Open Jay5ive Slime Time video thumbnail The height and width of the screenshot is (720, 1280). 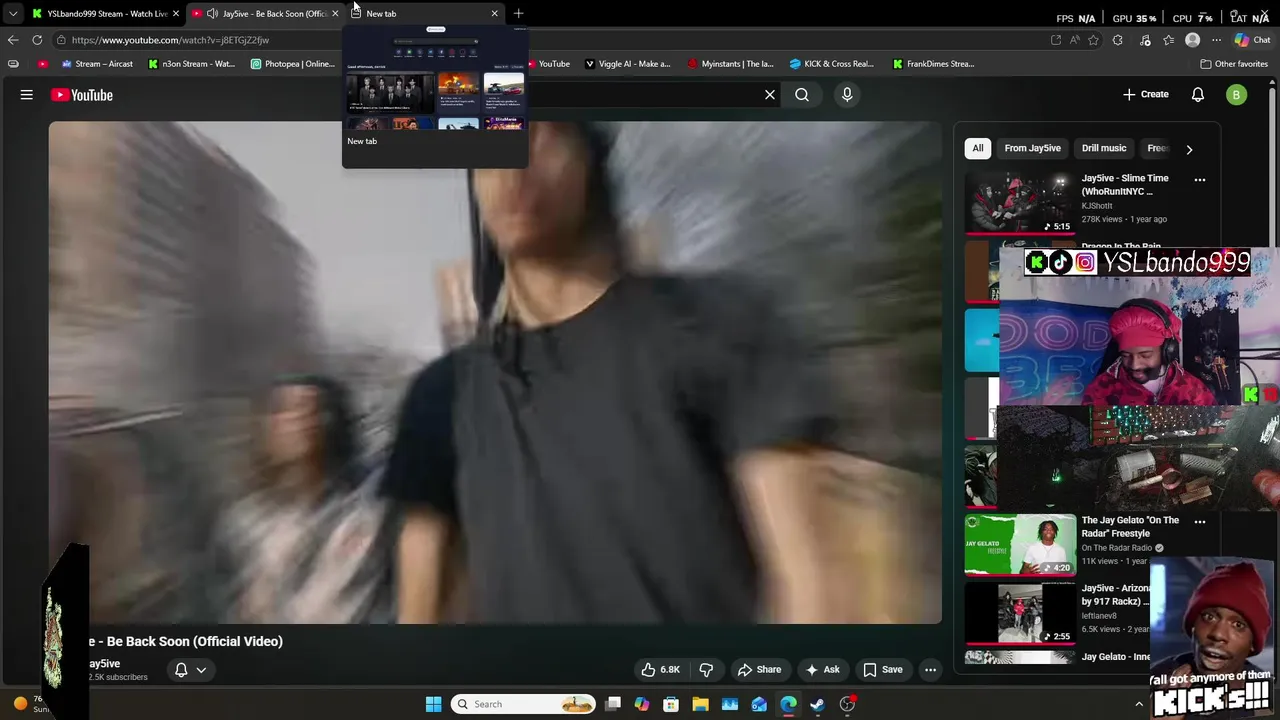[1020, 203]
